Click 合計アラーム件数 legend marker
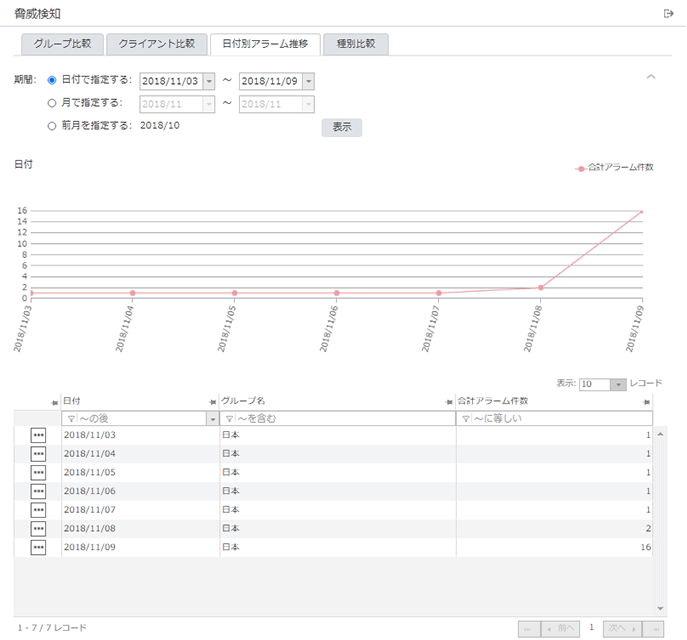This screenshot has width=687, height=640. 580,168
